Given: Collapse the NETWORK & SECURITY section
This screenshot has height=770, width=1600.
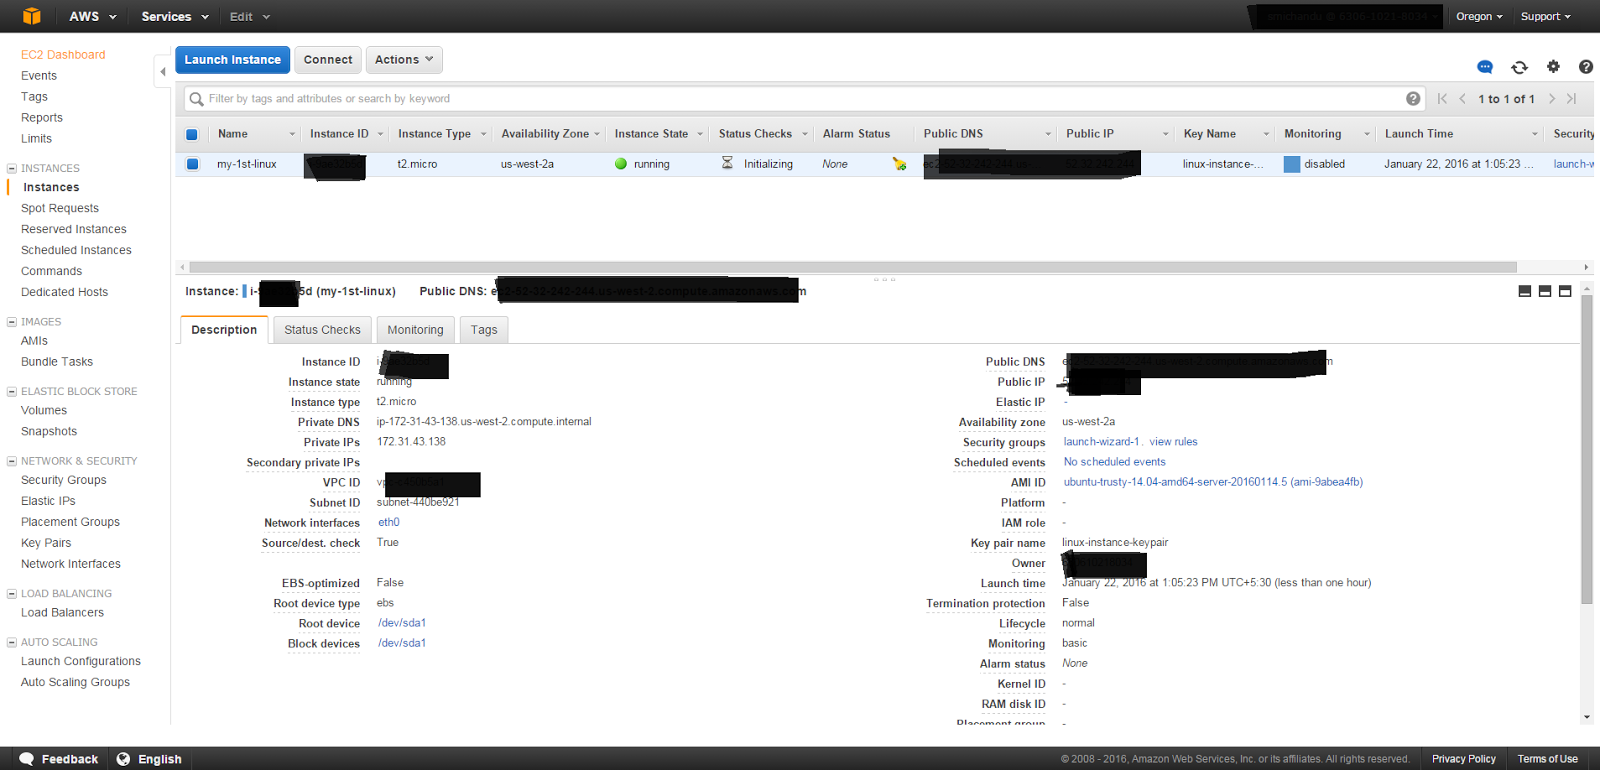Looking at the screenshot, I should point(12,461).
